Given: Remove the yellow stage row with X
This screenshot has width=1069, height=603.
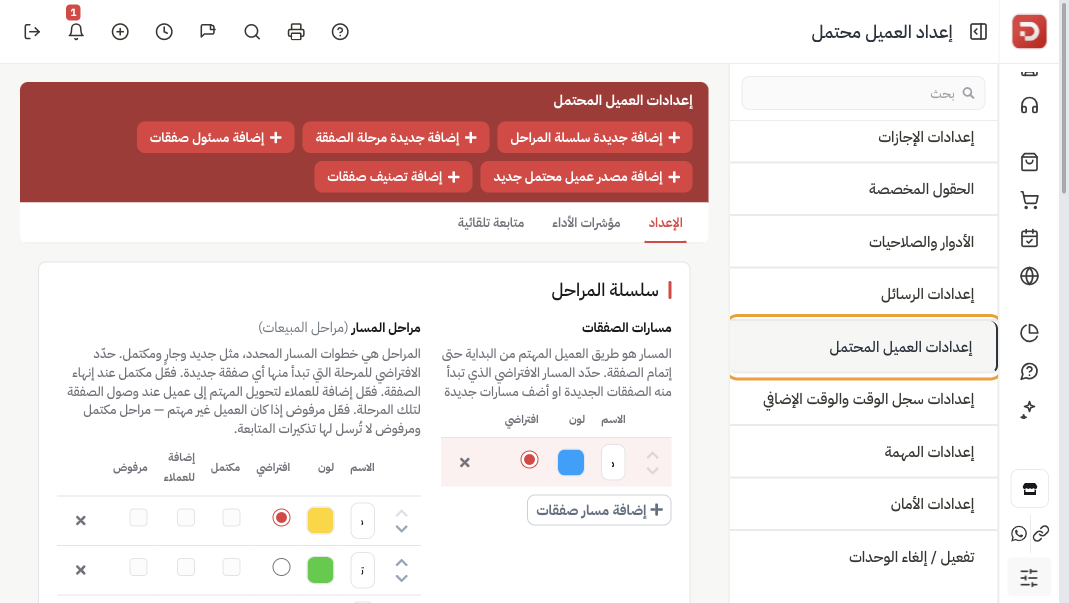Looking at the screenshot, I should [80, 520].
